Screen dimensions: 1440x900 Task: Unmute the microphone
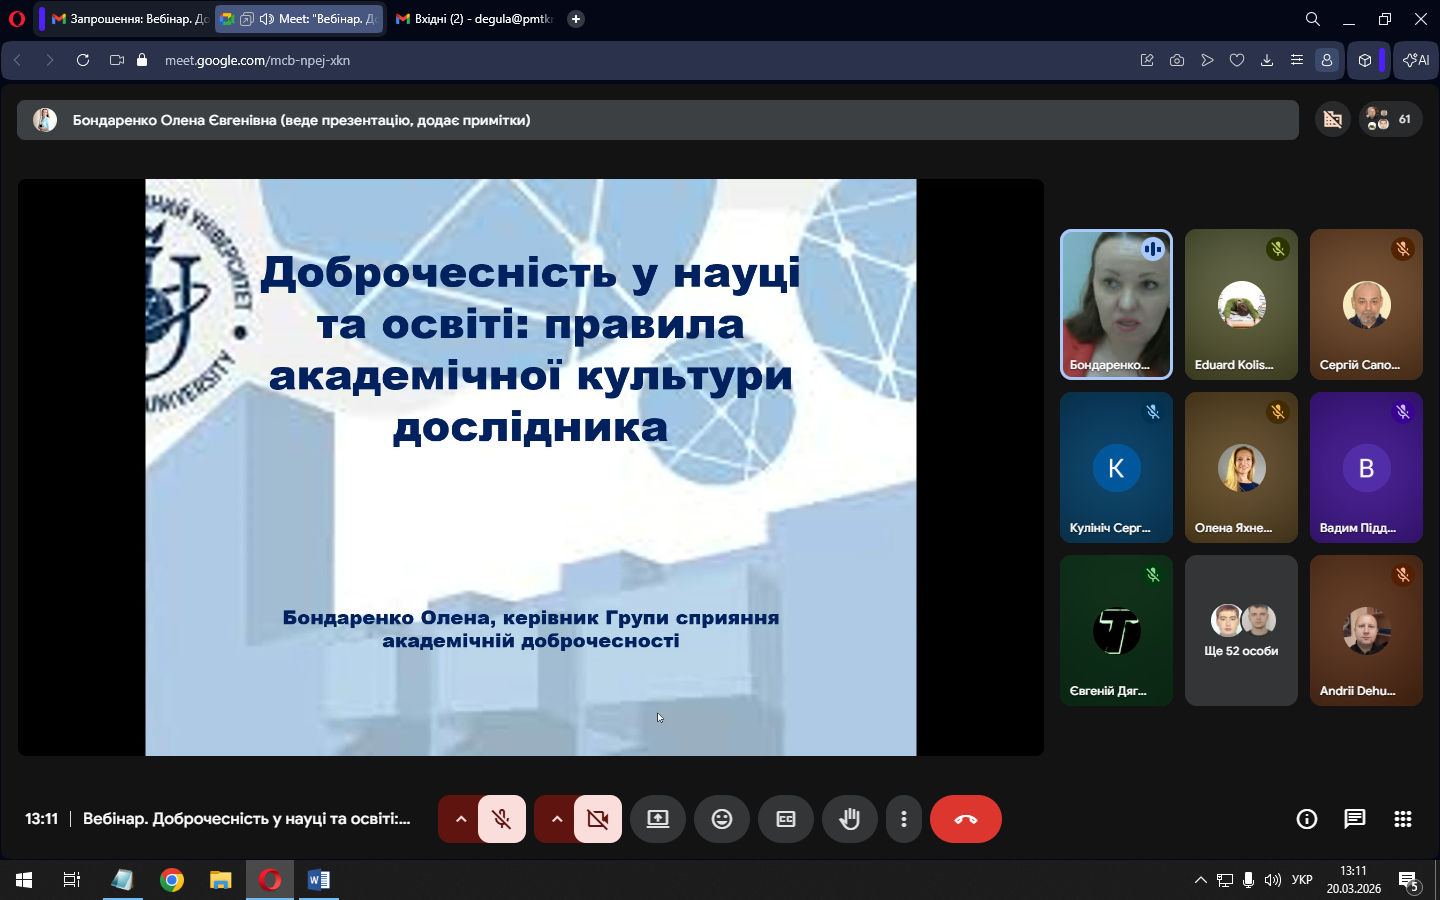pyautogui.click(x=502, y=819)
